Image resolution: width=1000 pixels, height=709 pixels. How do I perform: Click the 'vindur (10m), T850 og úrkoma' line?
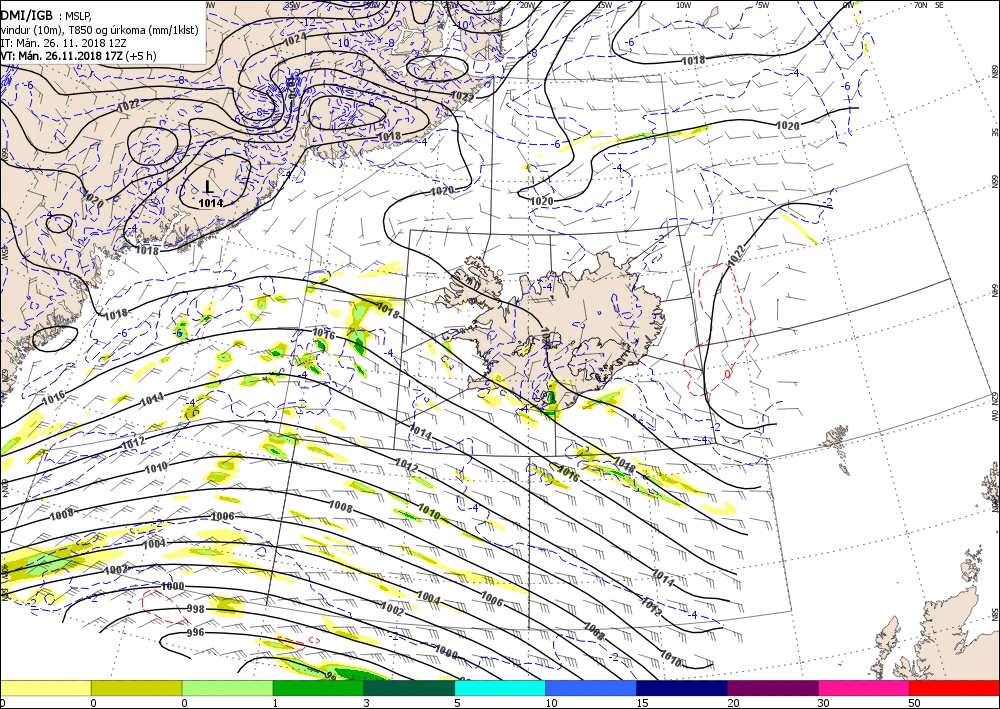99,30
